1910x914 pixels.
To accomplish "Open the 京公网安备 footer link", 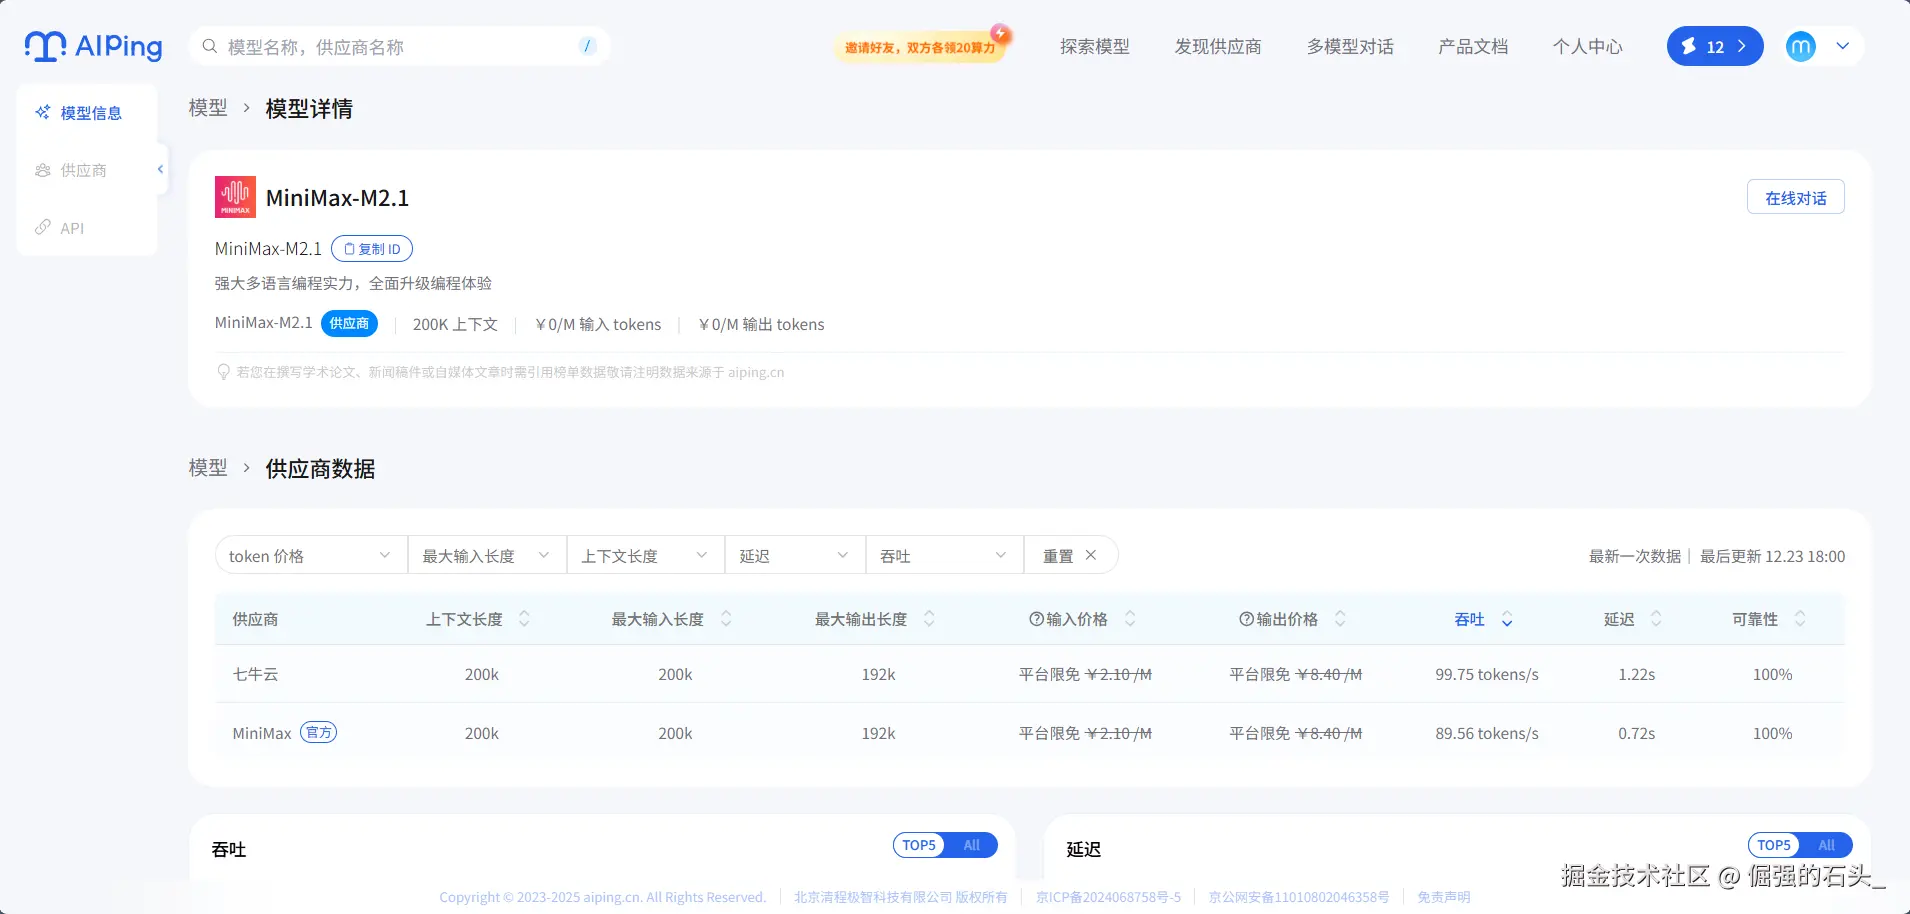I will (x=1299, y=897).
